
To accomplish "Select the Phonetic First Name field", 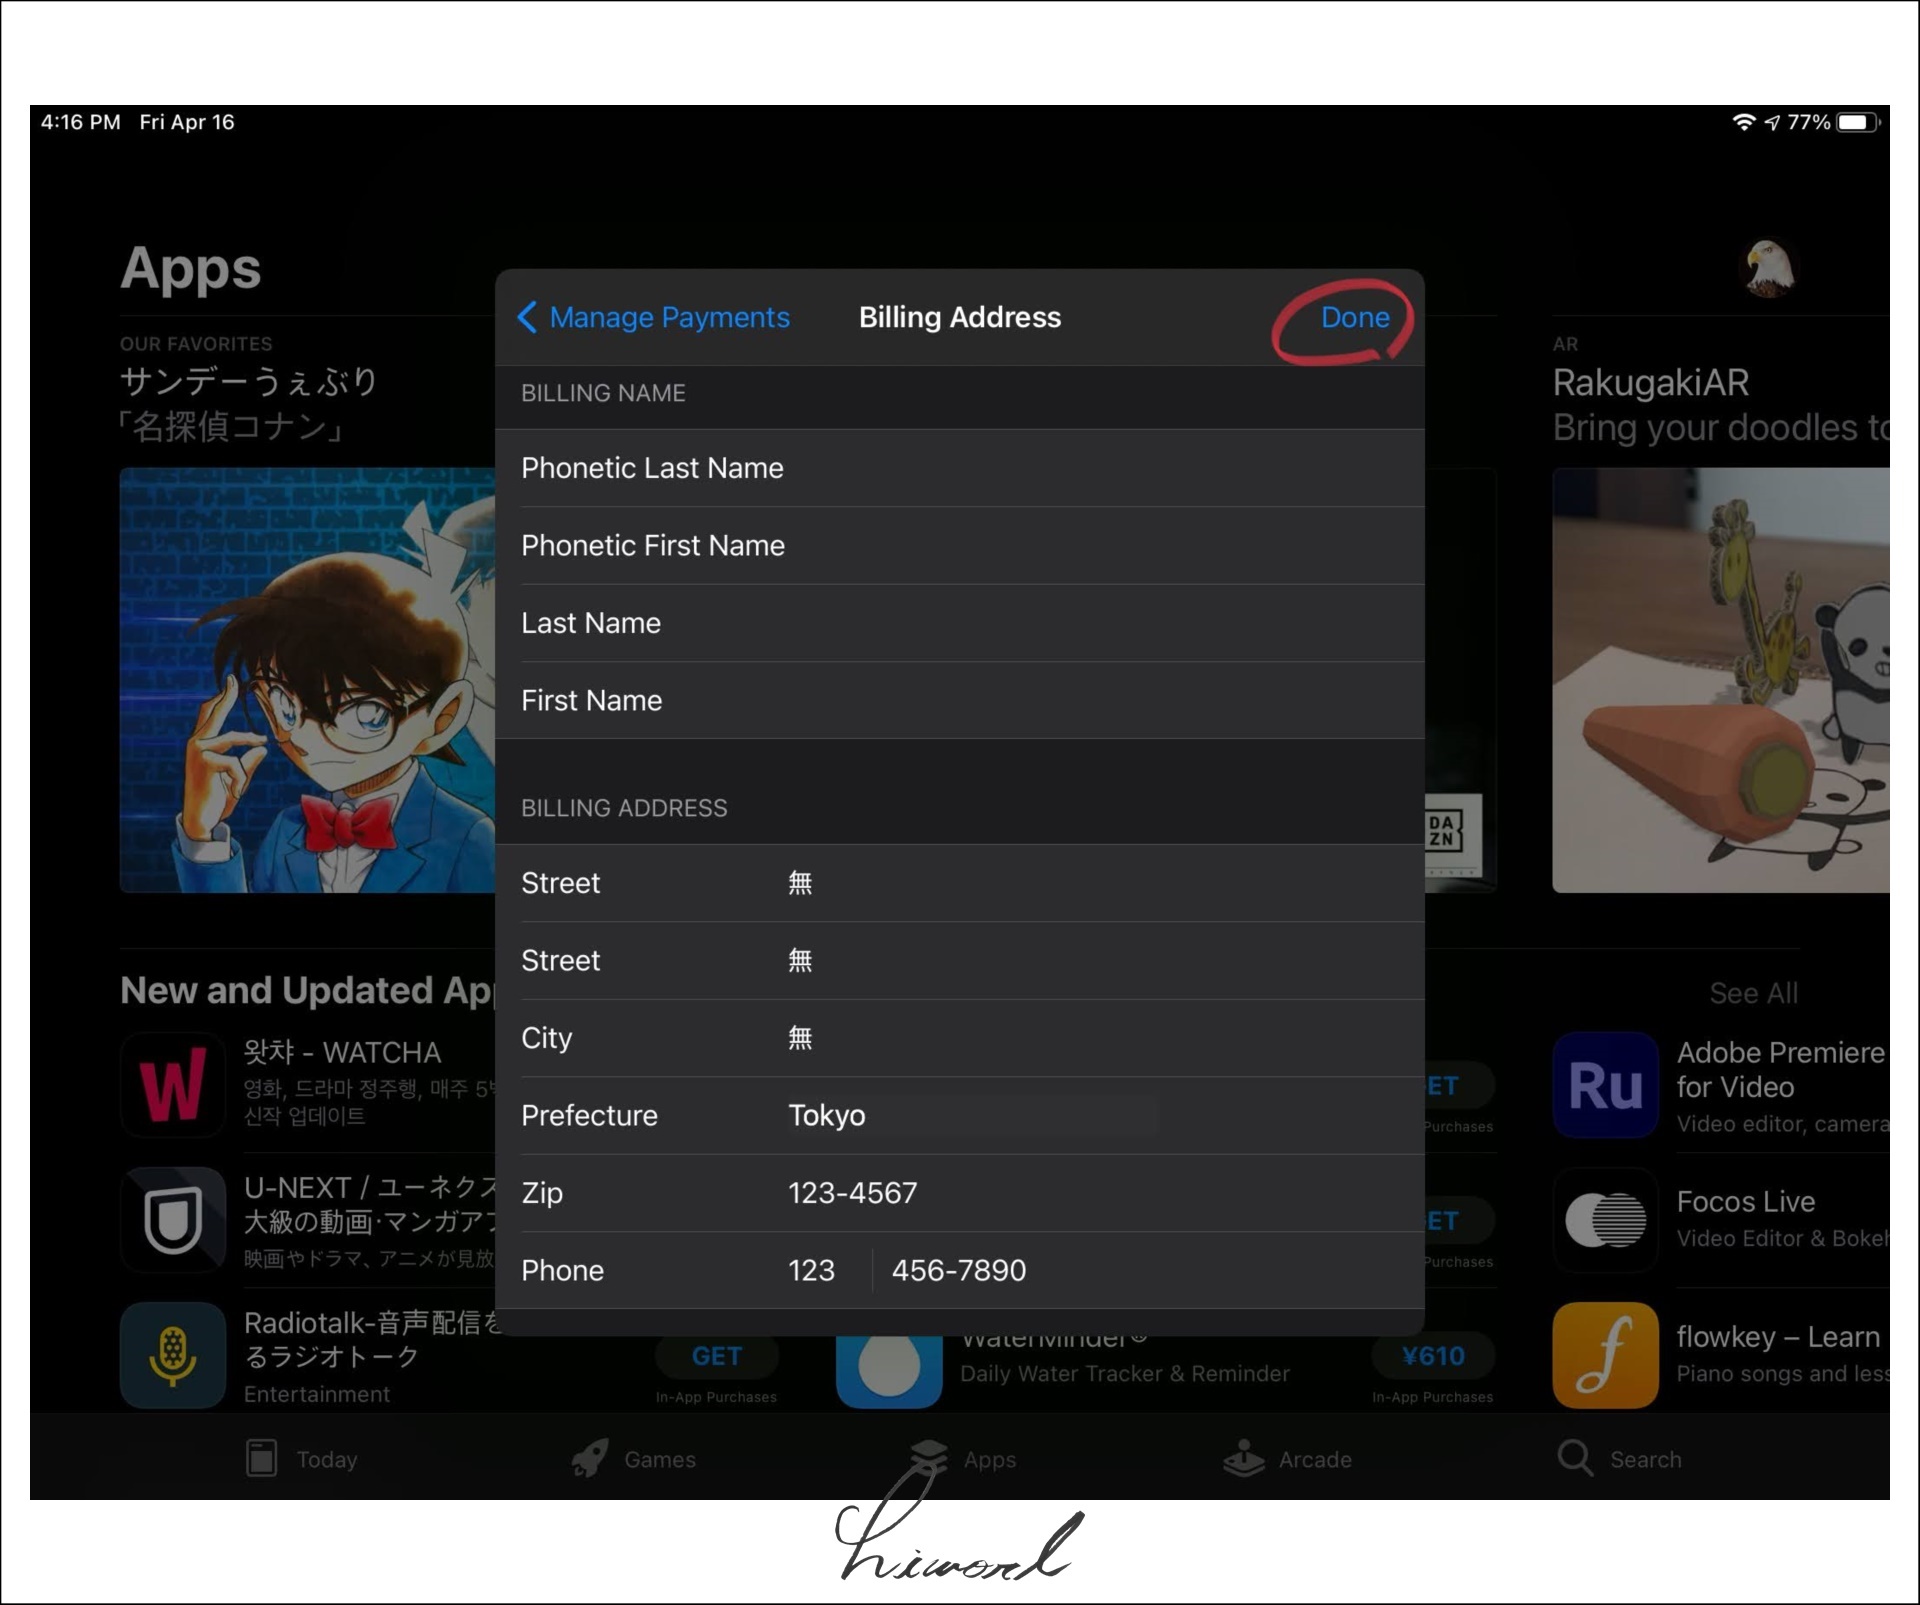I will pyautogui.click(x=960, y=545).
